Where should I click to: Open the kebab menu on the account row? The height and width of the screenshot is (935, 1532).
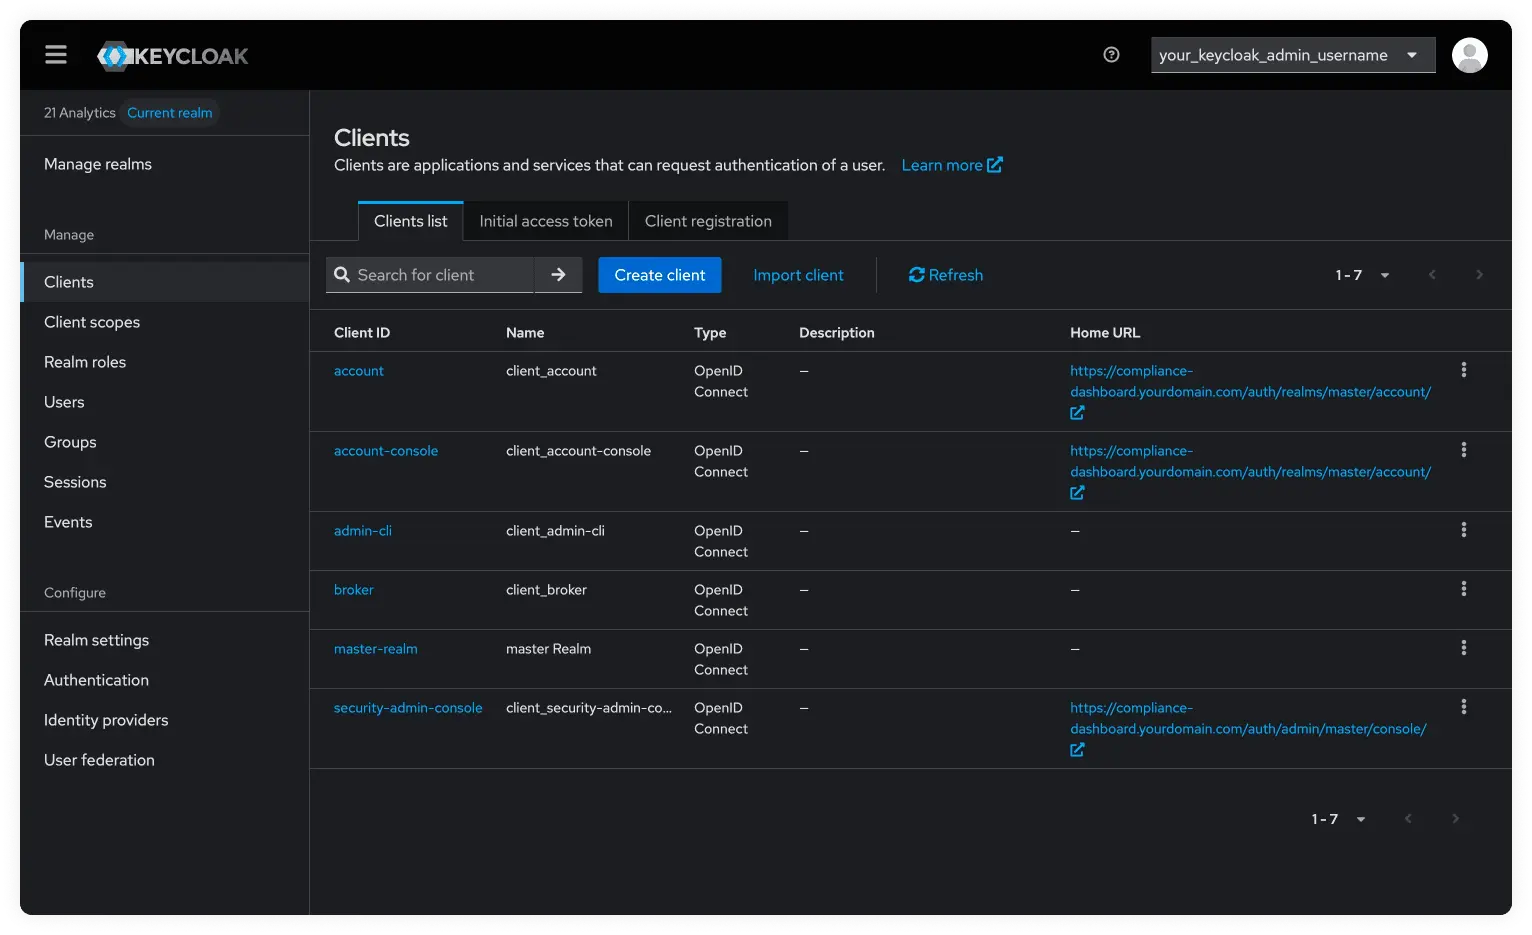click(1463, 369)
